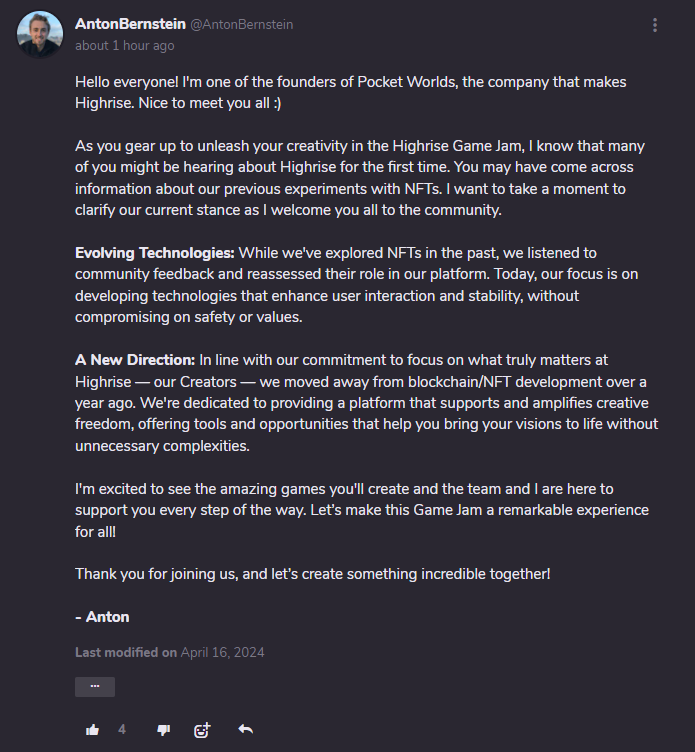
Task: Click the 'Evolving Technologies:' bold heading
Action: coord(155,253)
